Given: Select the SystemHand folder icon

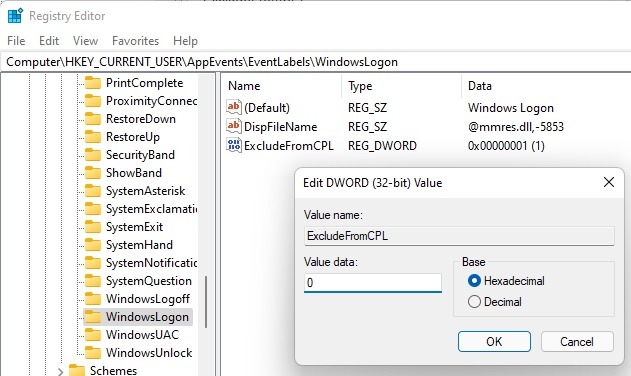Looking at the screenshot, I should coord(93,245).
